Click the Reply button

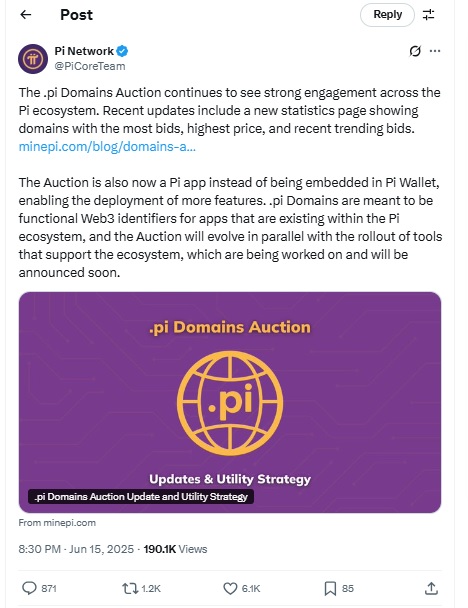387,15
